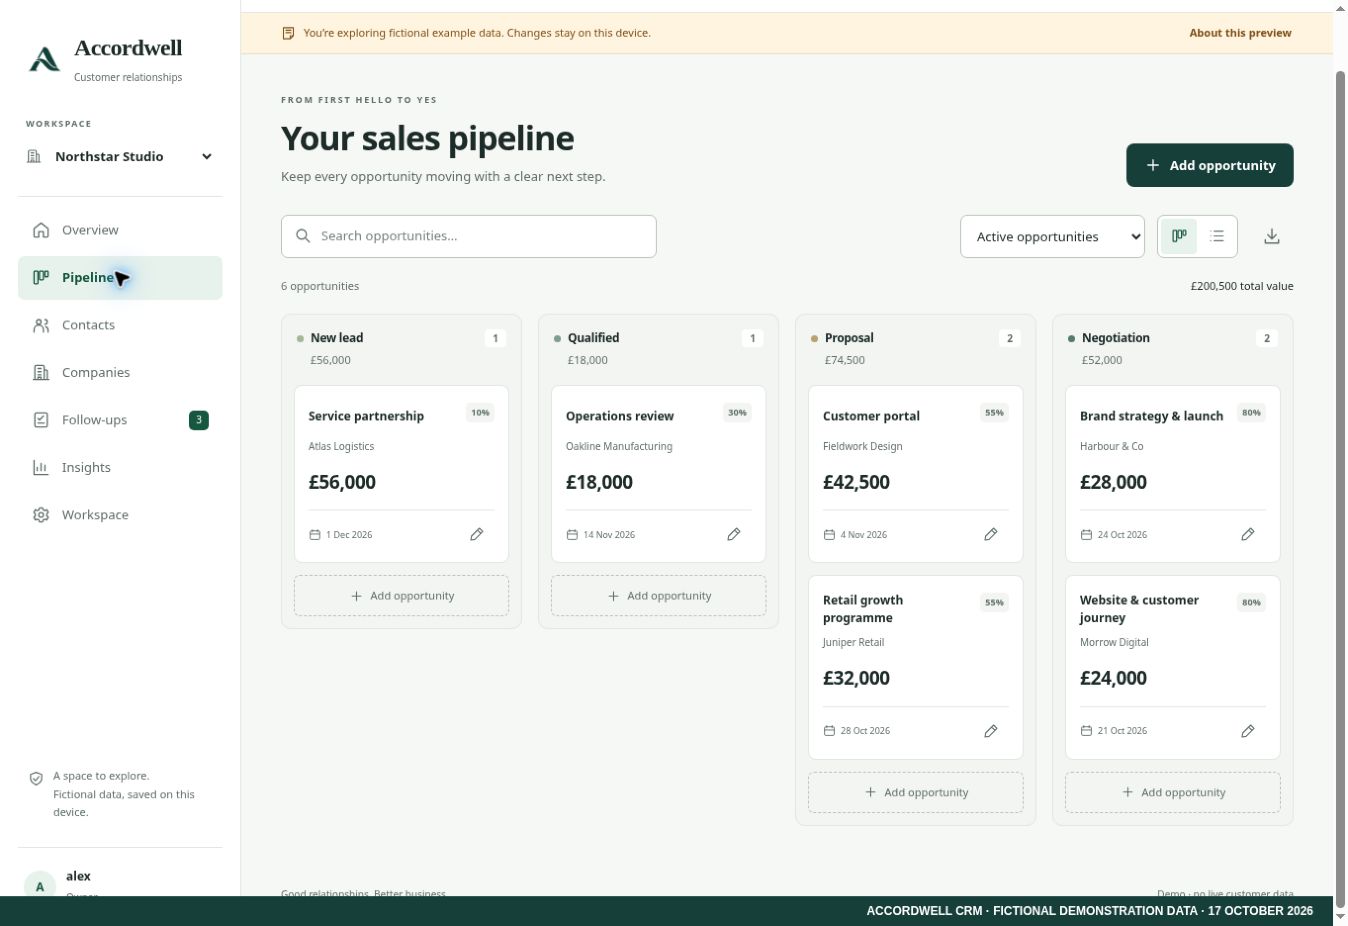Download the pipeline export icon
This screenshot has width=1348, height=926.
point(1272,236)
